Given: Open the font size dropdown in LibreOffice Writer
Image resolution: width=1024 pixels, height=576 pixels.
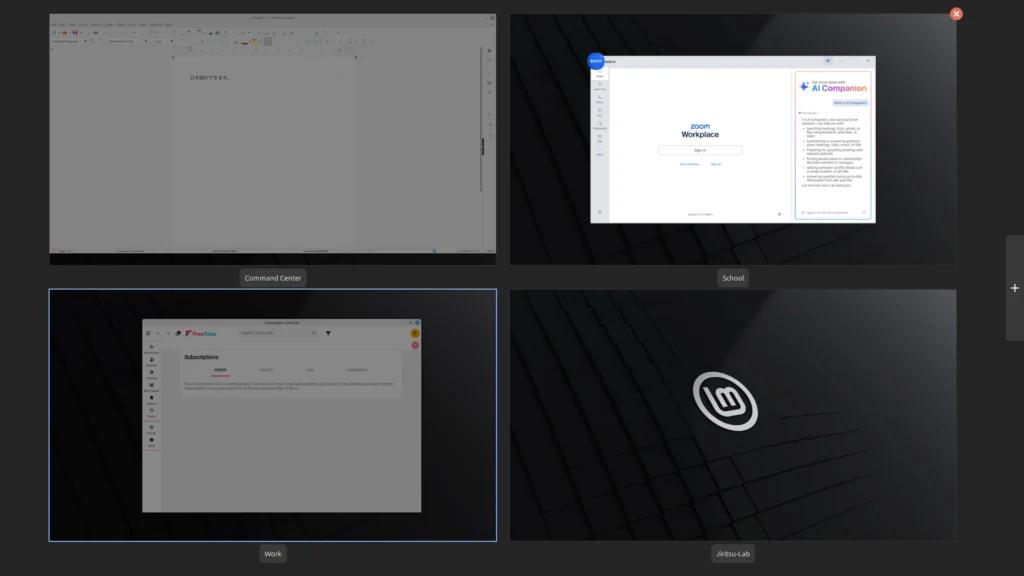Looking at the screenshot, I should (x=171, y=41).
